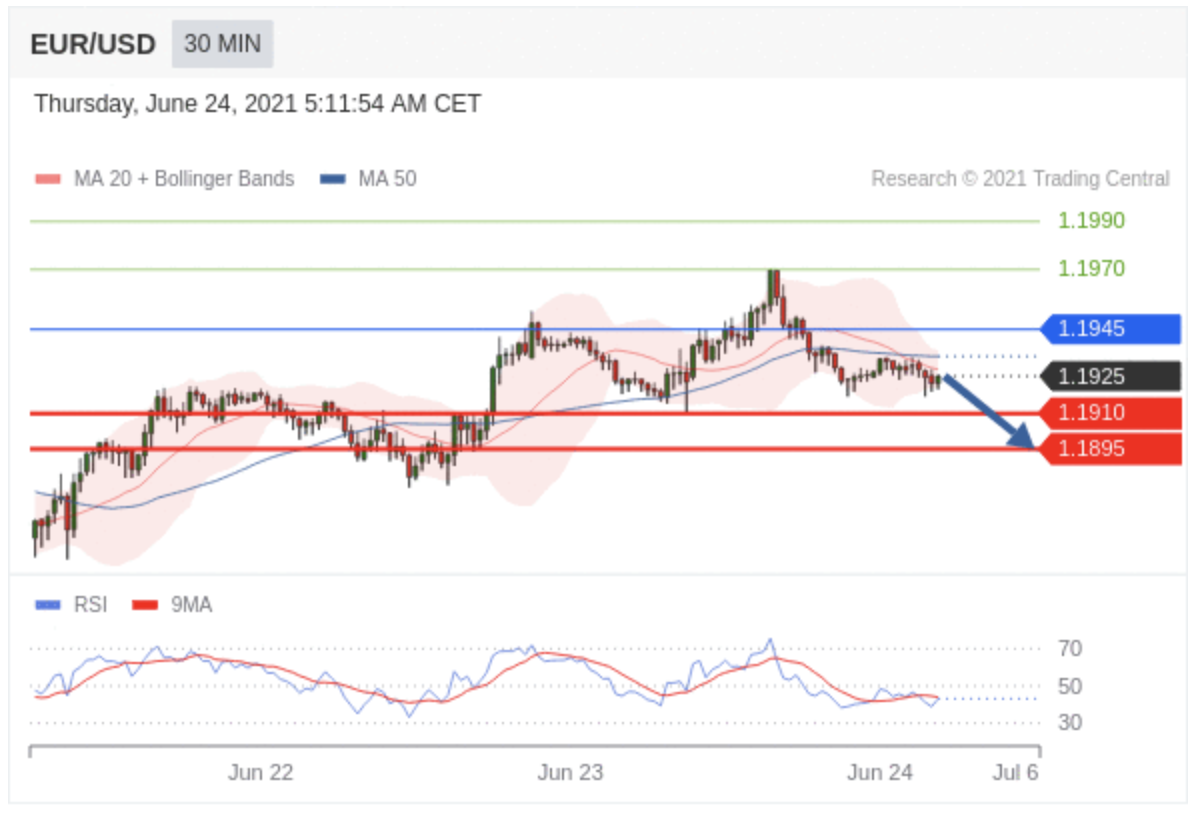The height and width of the screenshot is (814, 1194).
Task: Click the Jun 23 date on time axis
Action: (570, 773)
